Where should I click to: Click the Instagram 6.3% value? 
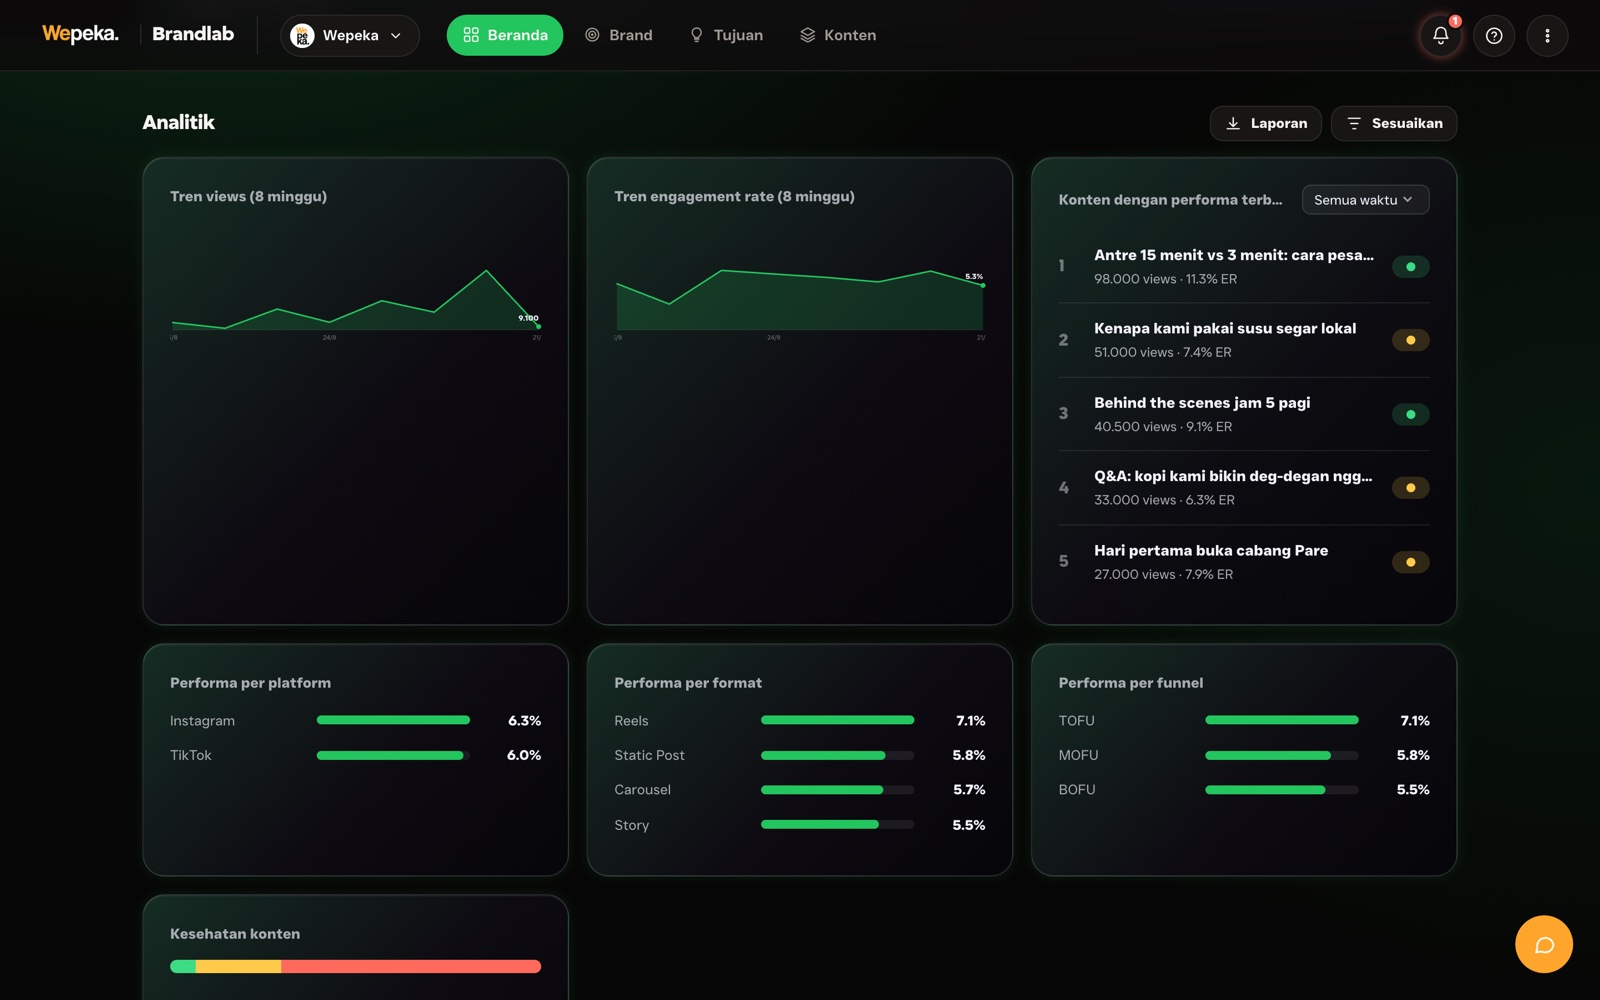click(x=524, y=720)
